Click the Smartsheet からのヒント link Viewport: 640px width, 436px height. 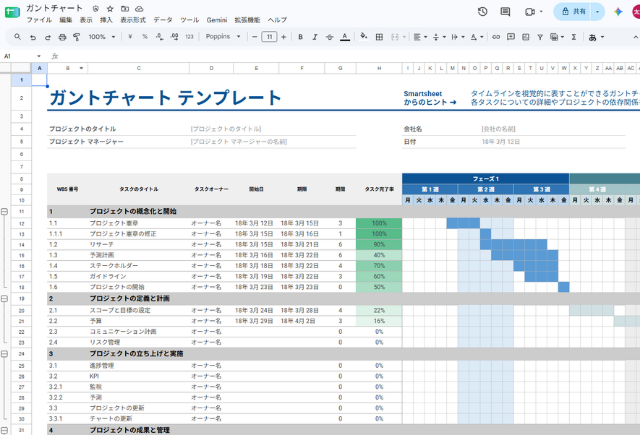point(430,98)
